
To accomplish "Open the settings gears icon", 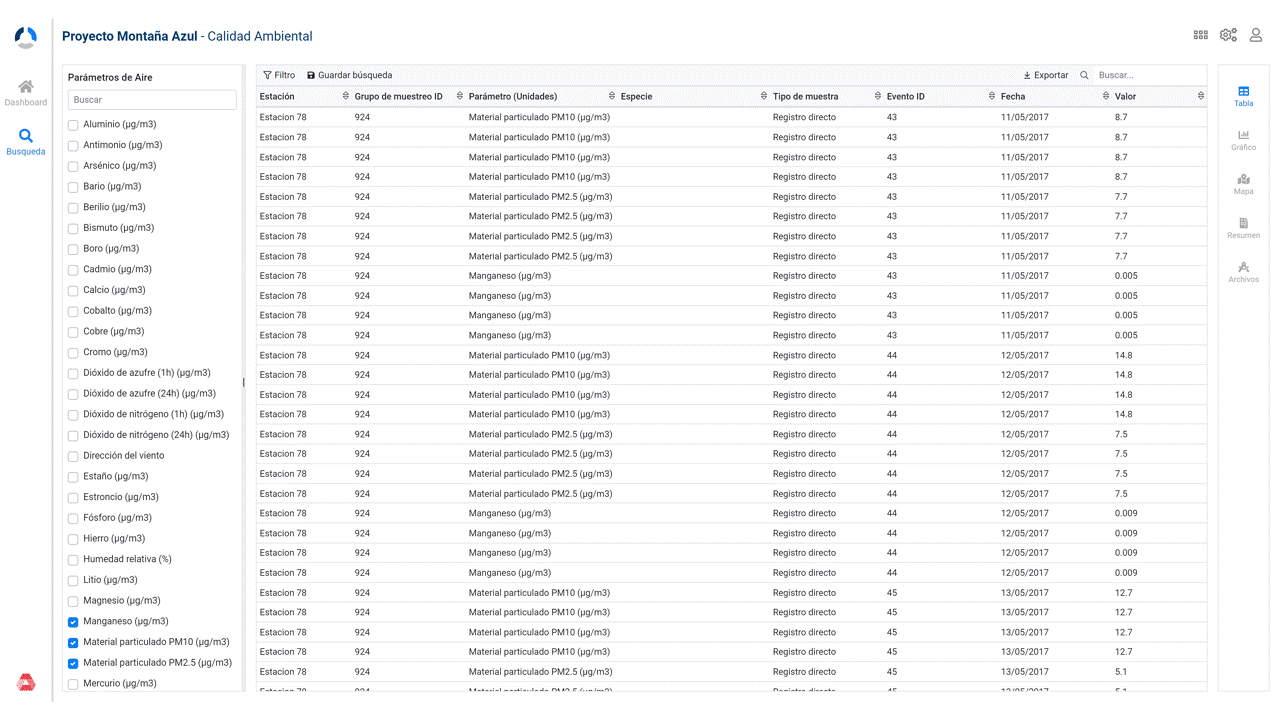I will pyautogui.click(x=1228, y=35).
